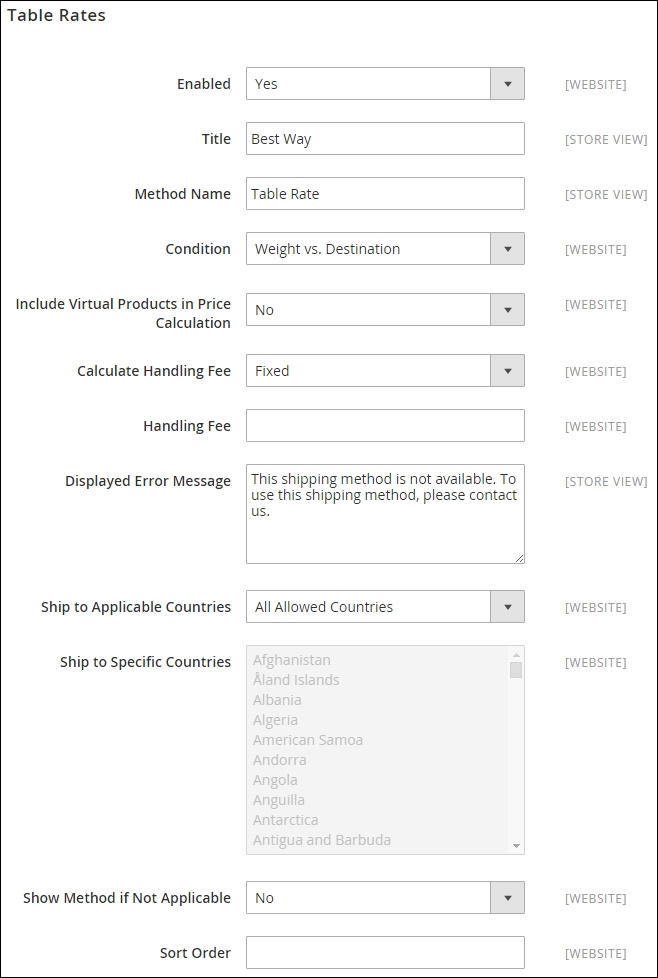This screenshot has width=658, height=978.
Task: Select Albania in the countries list
Action: coord(277,700)
